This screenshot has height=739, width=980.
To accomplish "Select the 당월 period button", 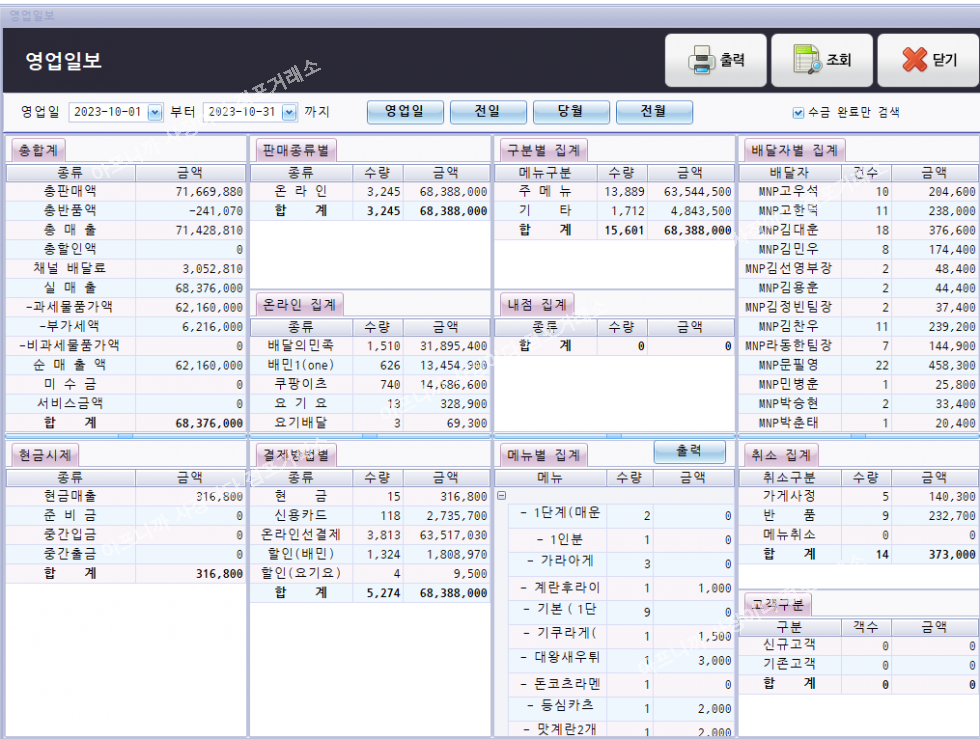I will 571,112.
